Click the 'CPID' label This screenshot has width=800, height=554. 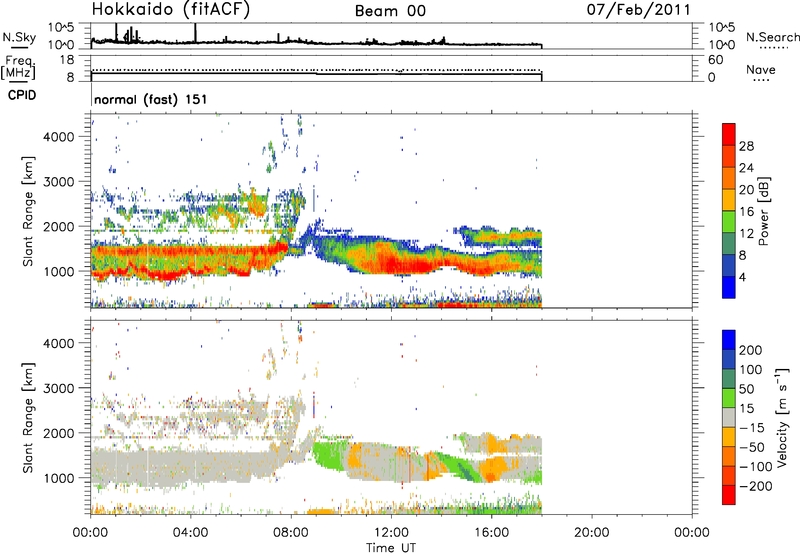coord(22,95)
